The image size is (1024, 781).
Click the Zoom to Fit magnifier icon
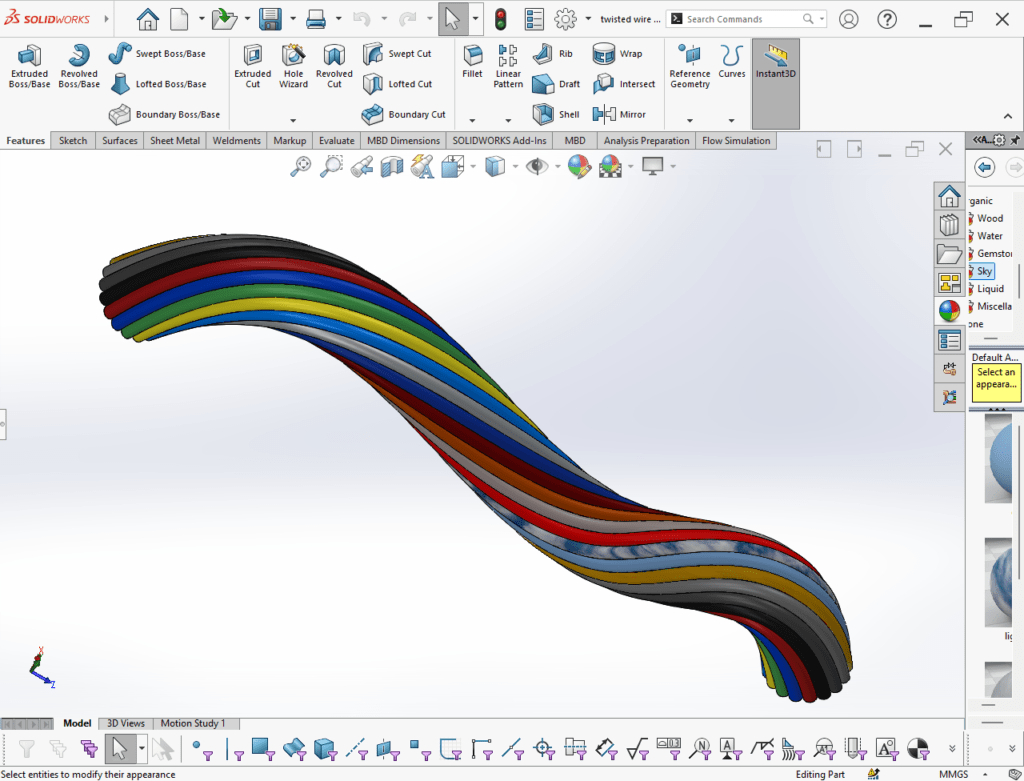tap(300, 167)
